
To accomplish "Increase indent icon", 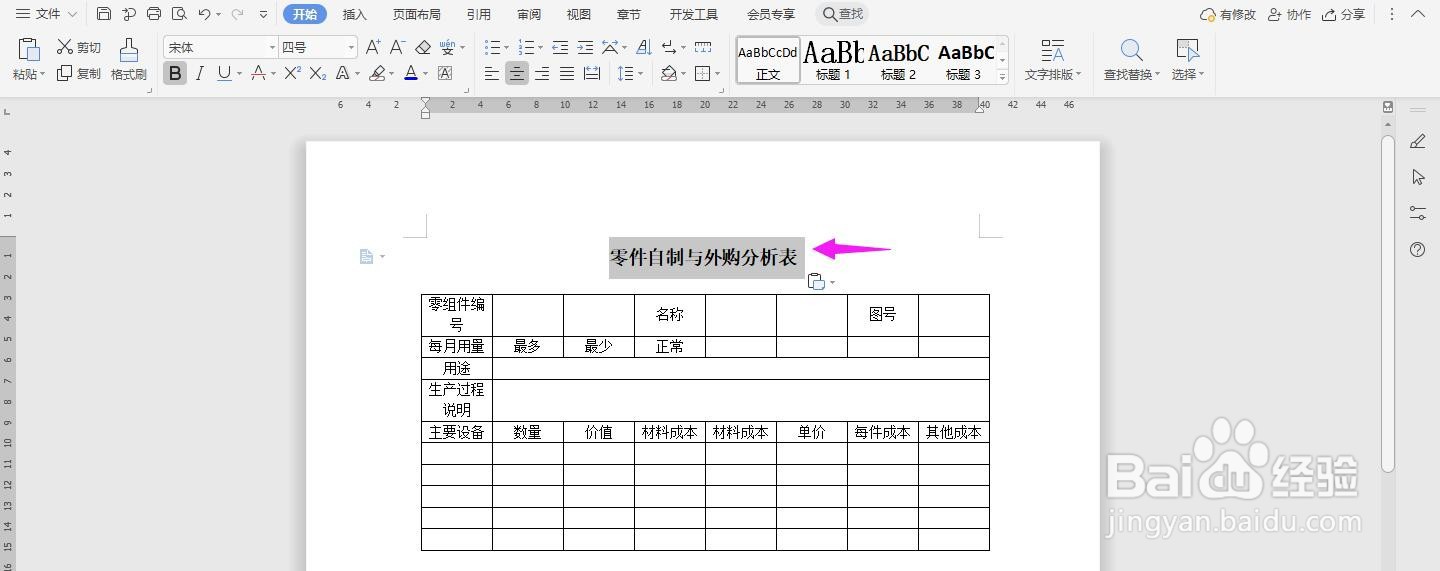I will [x=585, y=47].
